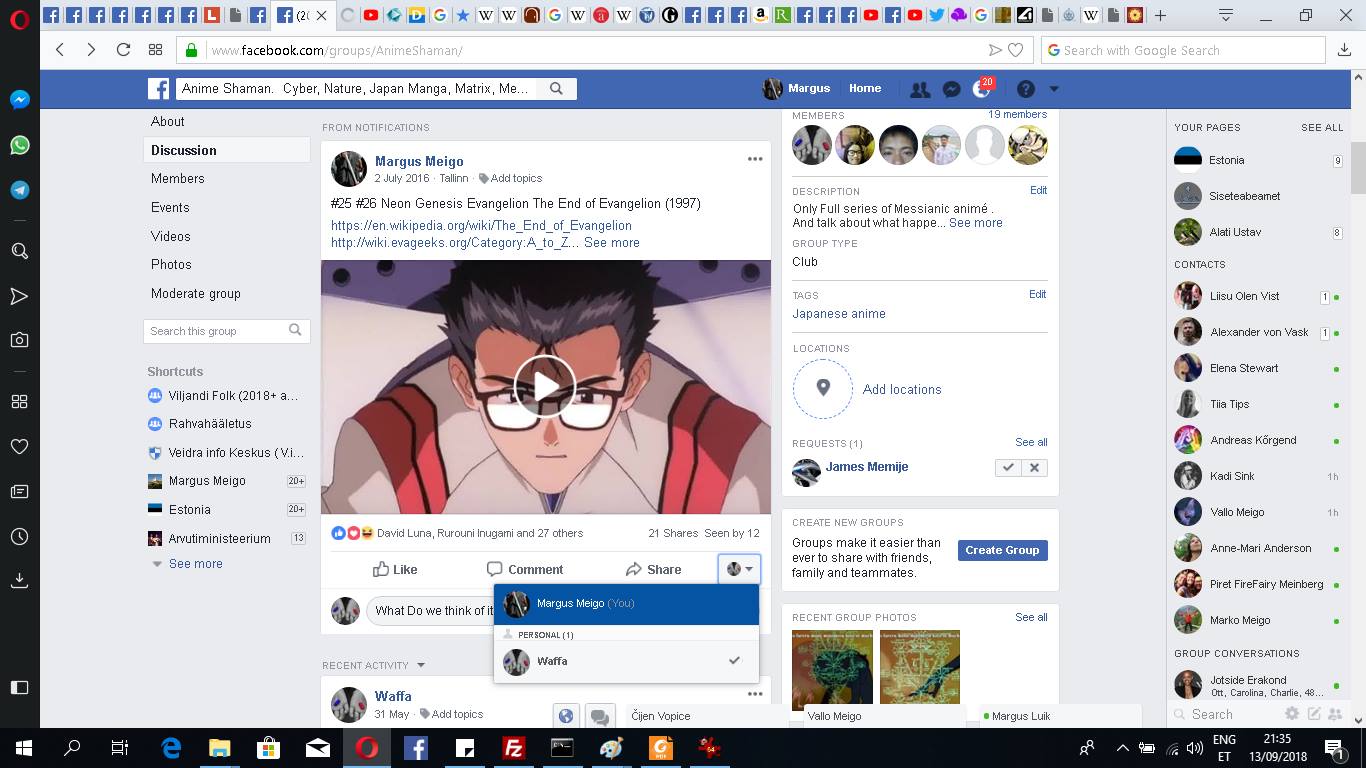Open chat settings gear in the contacts sidebar
Image resolution: width=1366 pixels, height=768 pixels.
[x=1292, y=714]
